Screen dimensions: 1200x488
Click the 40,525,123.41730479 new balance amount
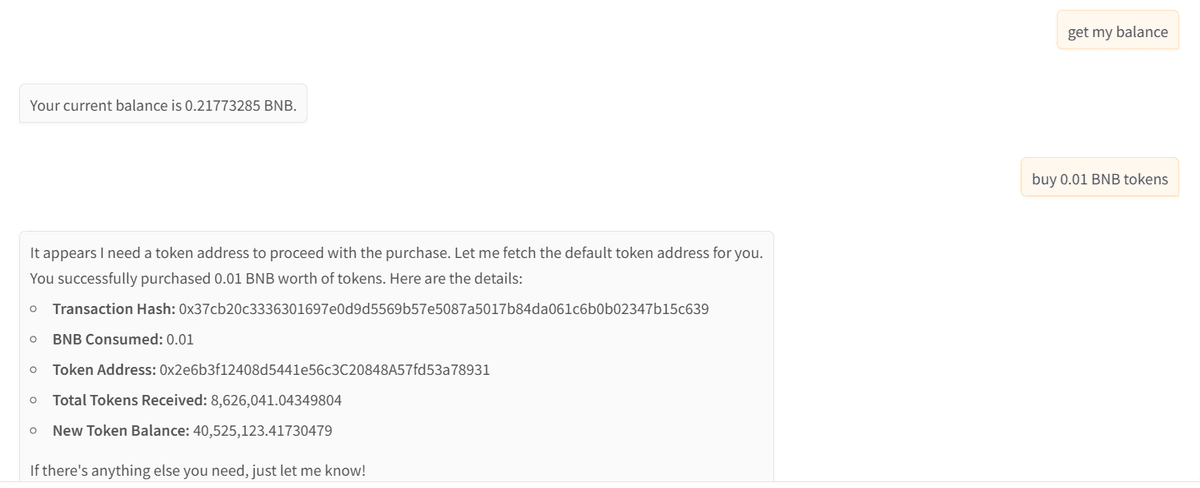[x=262, y=431]
